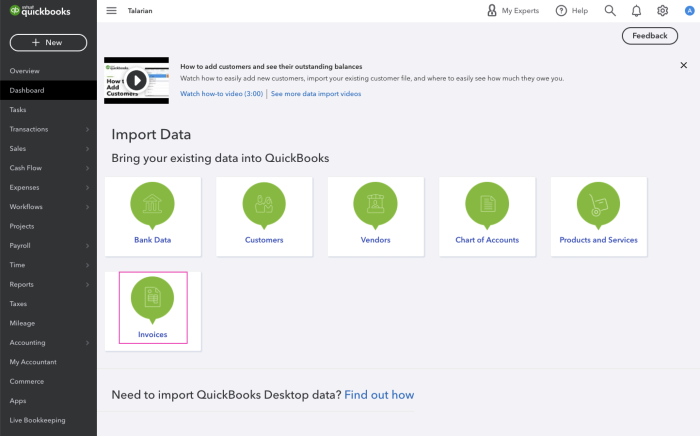The image size is (700, 437).
Task: Expand Time submenu chevron
Action: [88, 265]
